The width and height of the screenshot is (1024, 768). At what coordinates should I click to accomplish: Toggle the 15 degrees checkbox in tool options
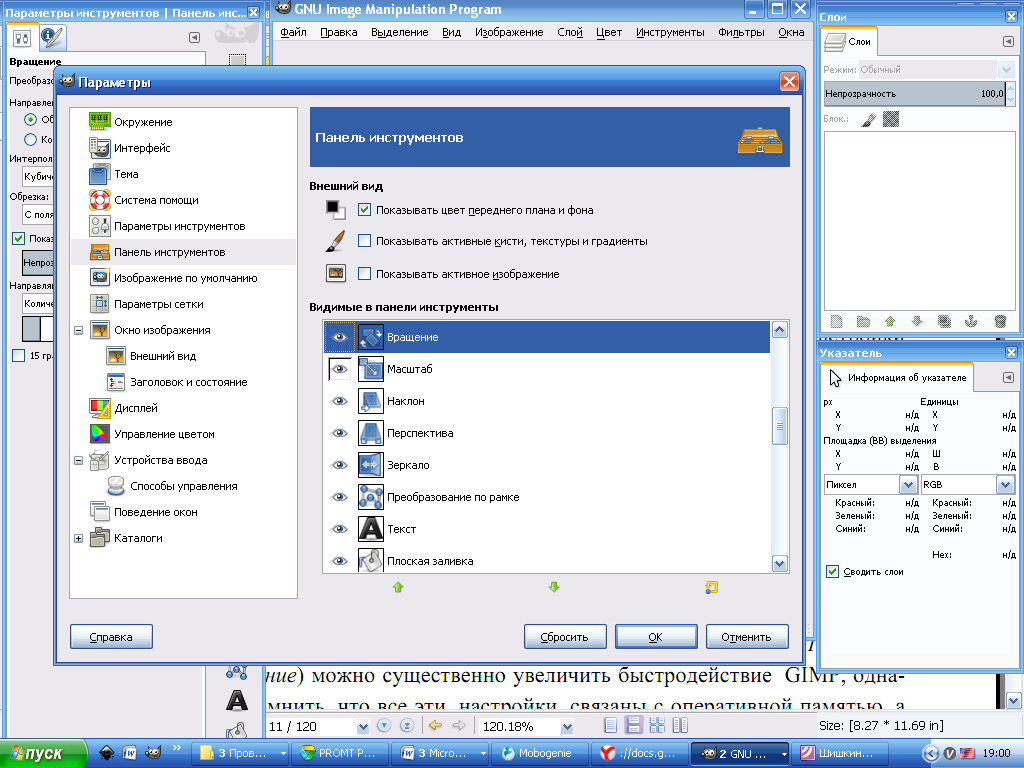(18, 355)
